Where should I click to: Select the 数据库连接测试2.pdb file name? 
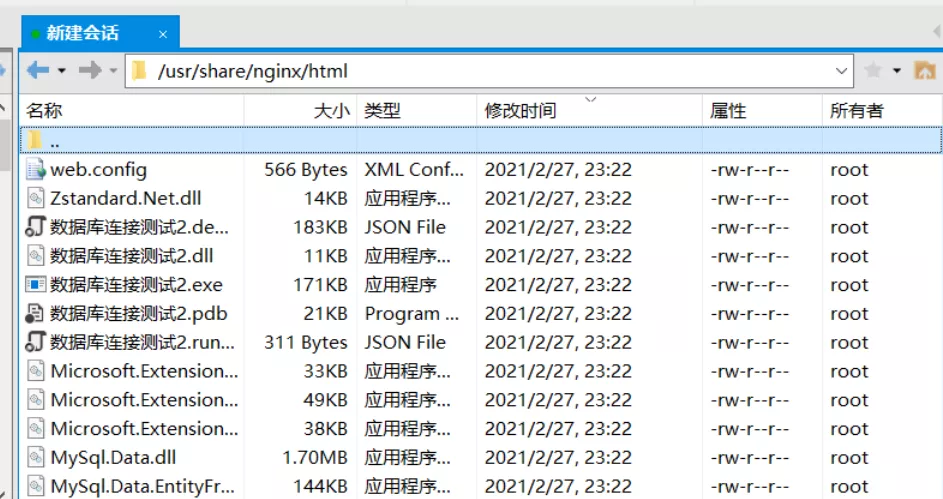139,313
